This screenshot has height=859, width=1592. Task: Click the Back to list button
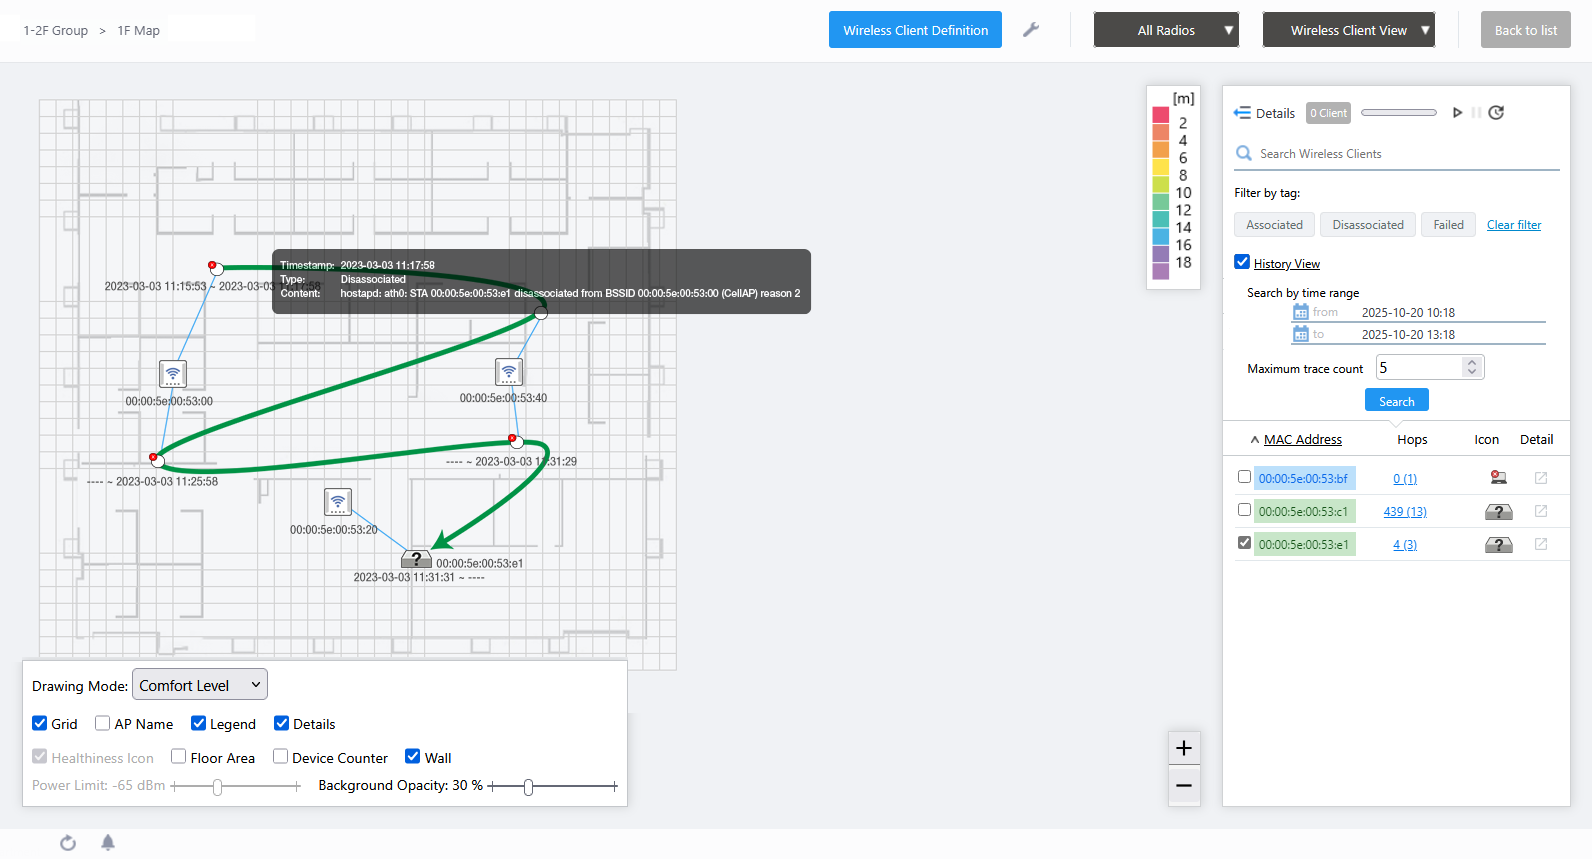click(1526, 30)
